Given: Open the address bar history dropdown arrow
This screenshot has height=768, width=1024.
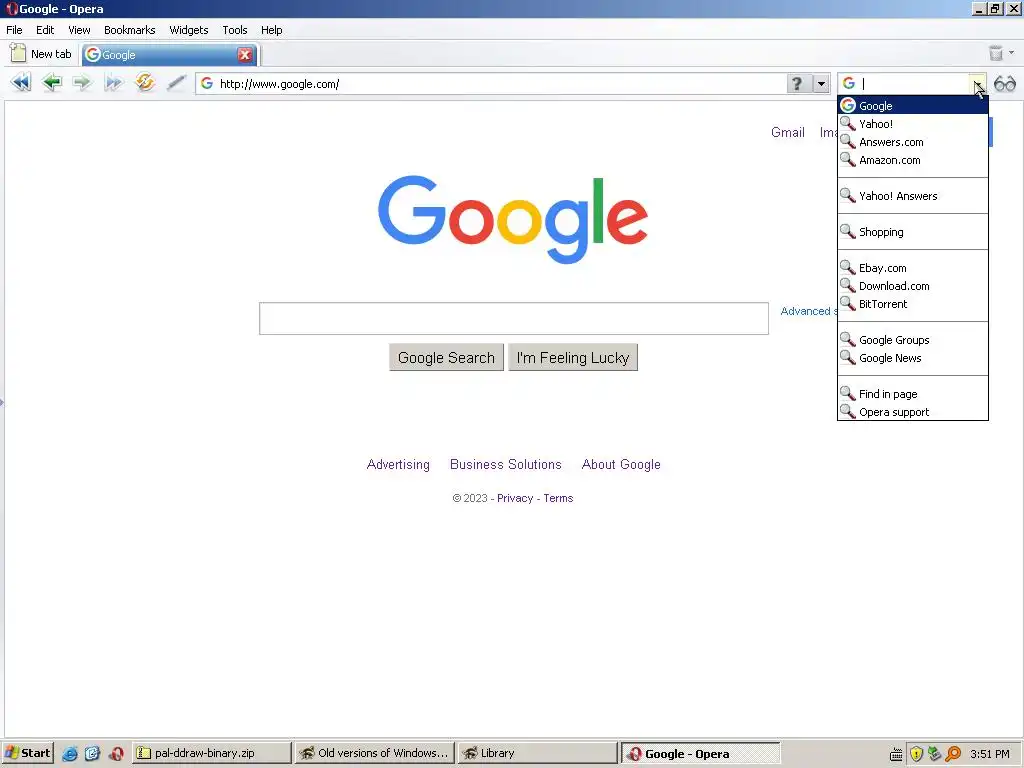Looking at the screenshot, I should point(821,84).
